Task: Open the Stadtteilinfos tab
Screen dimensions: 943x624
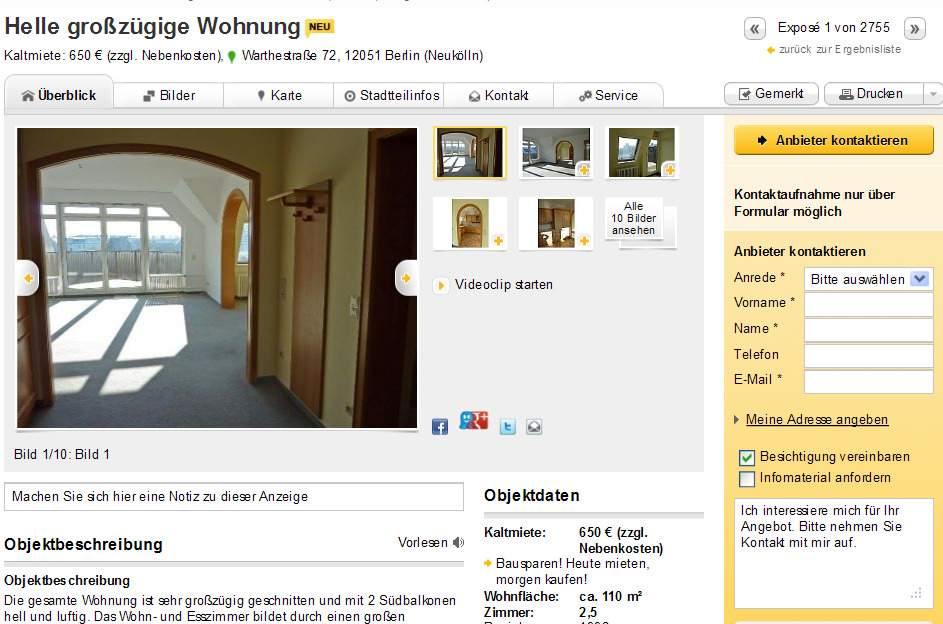Action: point(392,96)
